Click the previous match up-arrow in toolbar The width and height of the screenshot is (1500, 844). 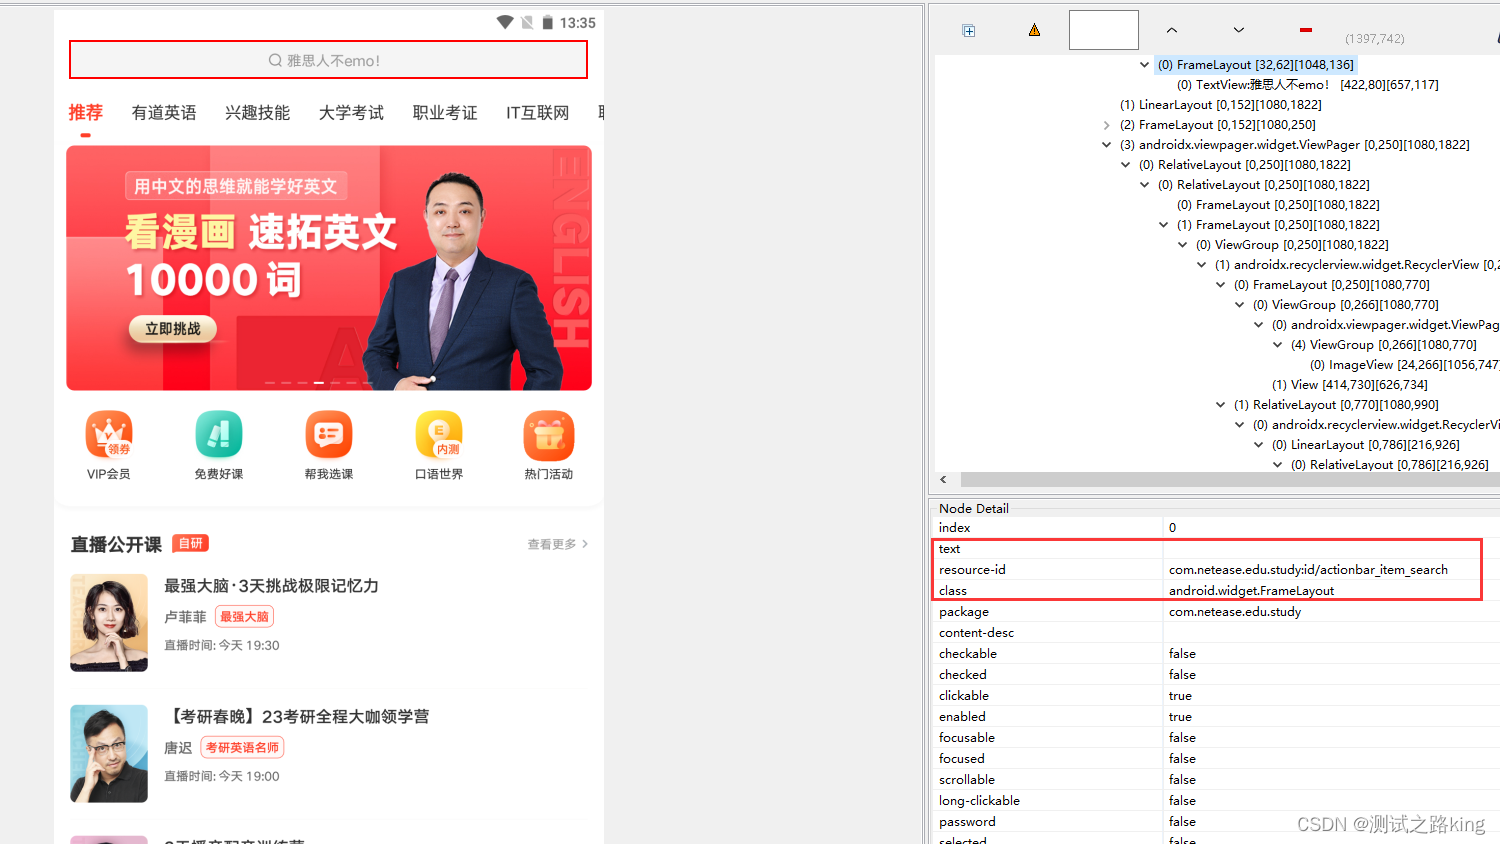click(1172, 30)
